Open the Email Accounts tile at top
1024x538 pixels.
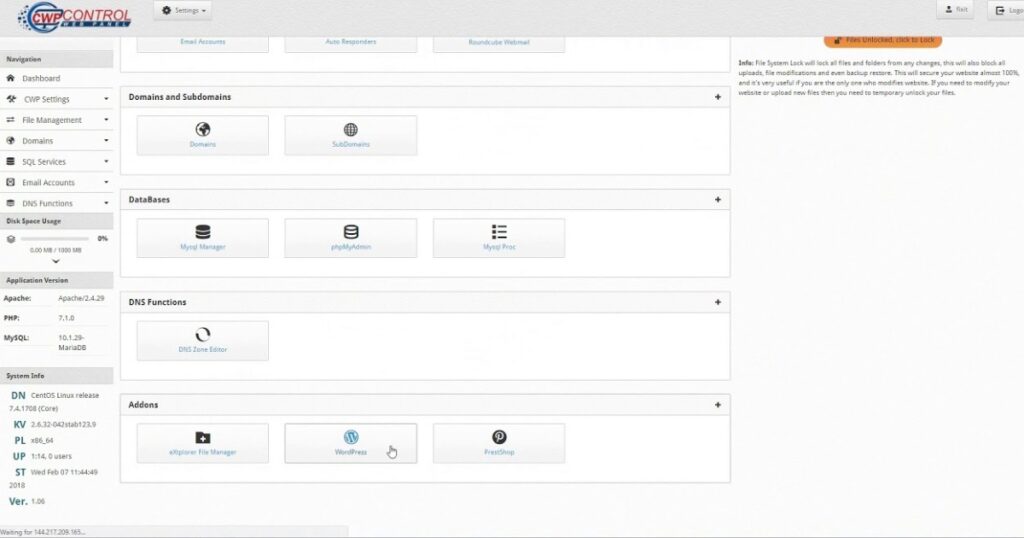(x=202, y=43)
